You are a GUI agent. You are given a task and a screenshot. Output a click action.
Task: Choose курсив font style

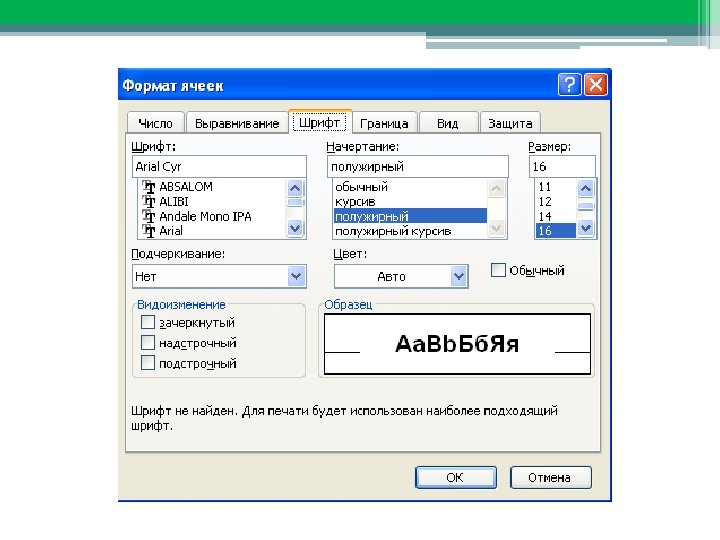410,202
